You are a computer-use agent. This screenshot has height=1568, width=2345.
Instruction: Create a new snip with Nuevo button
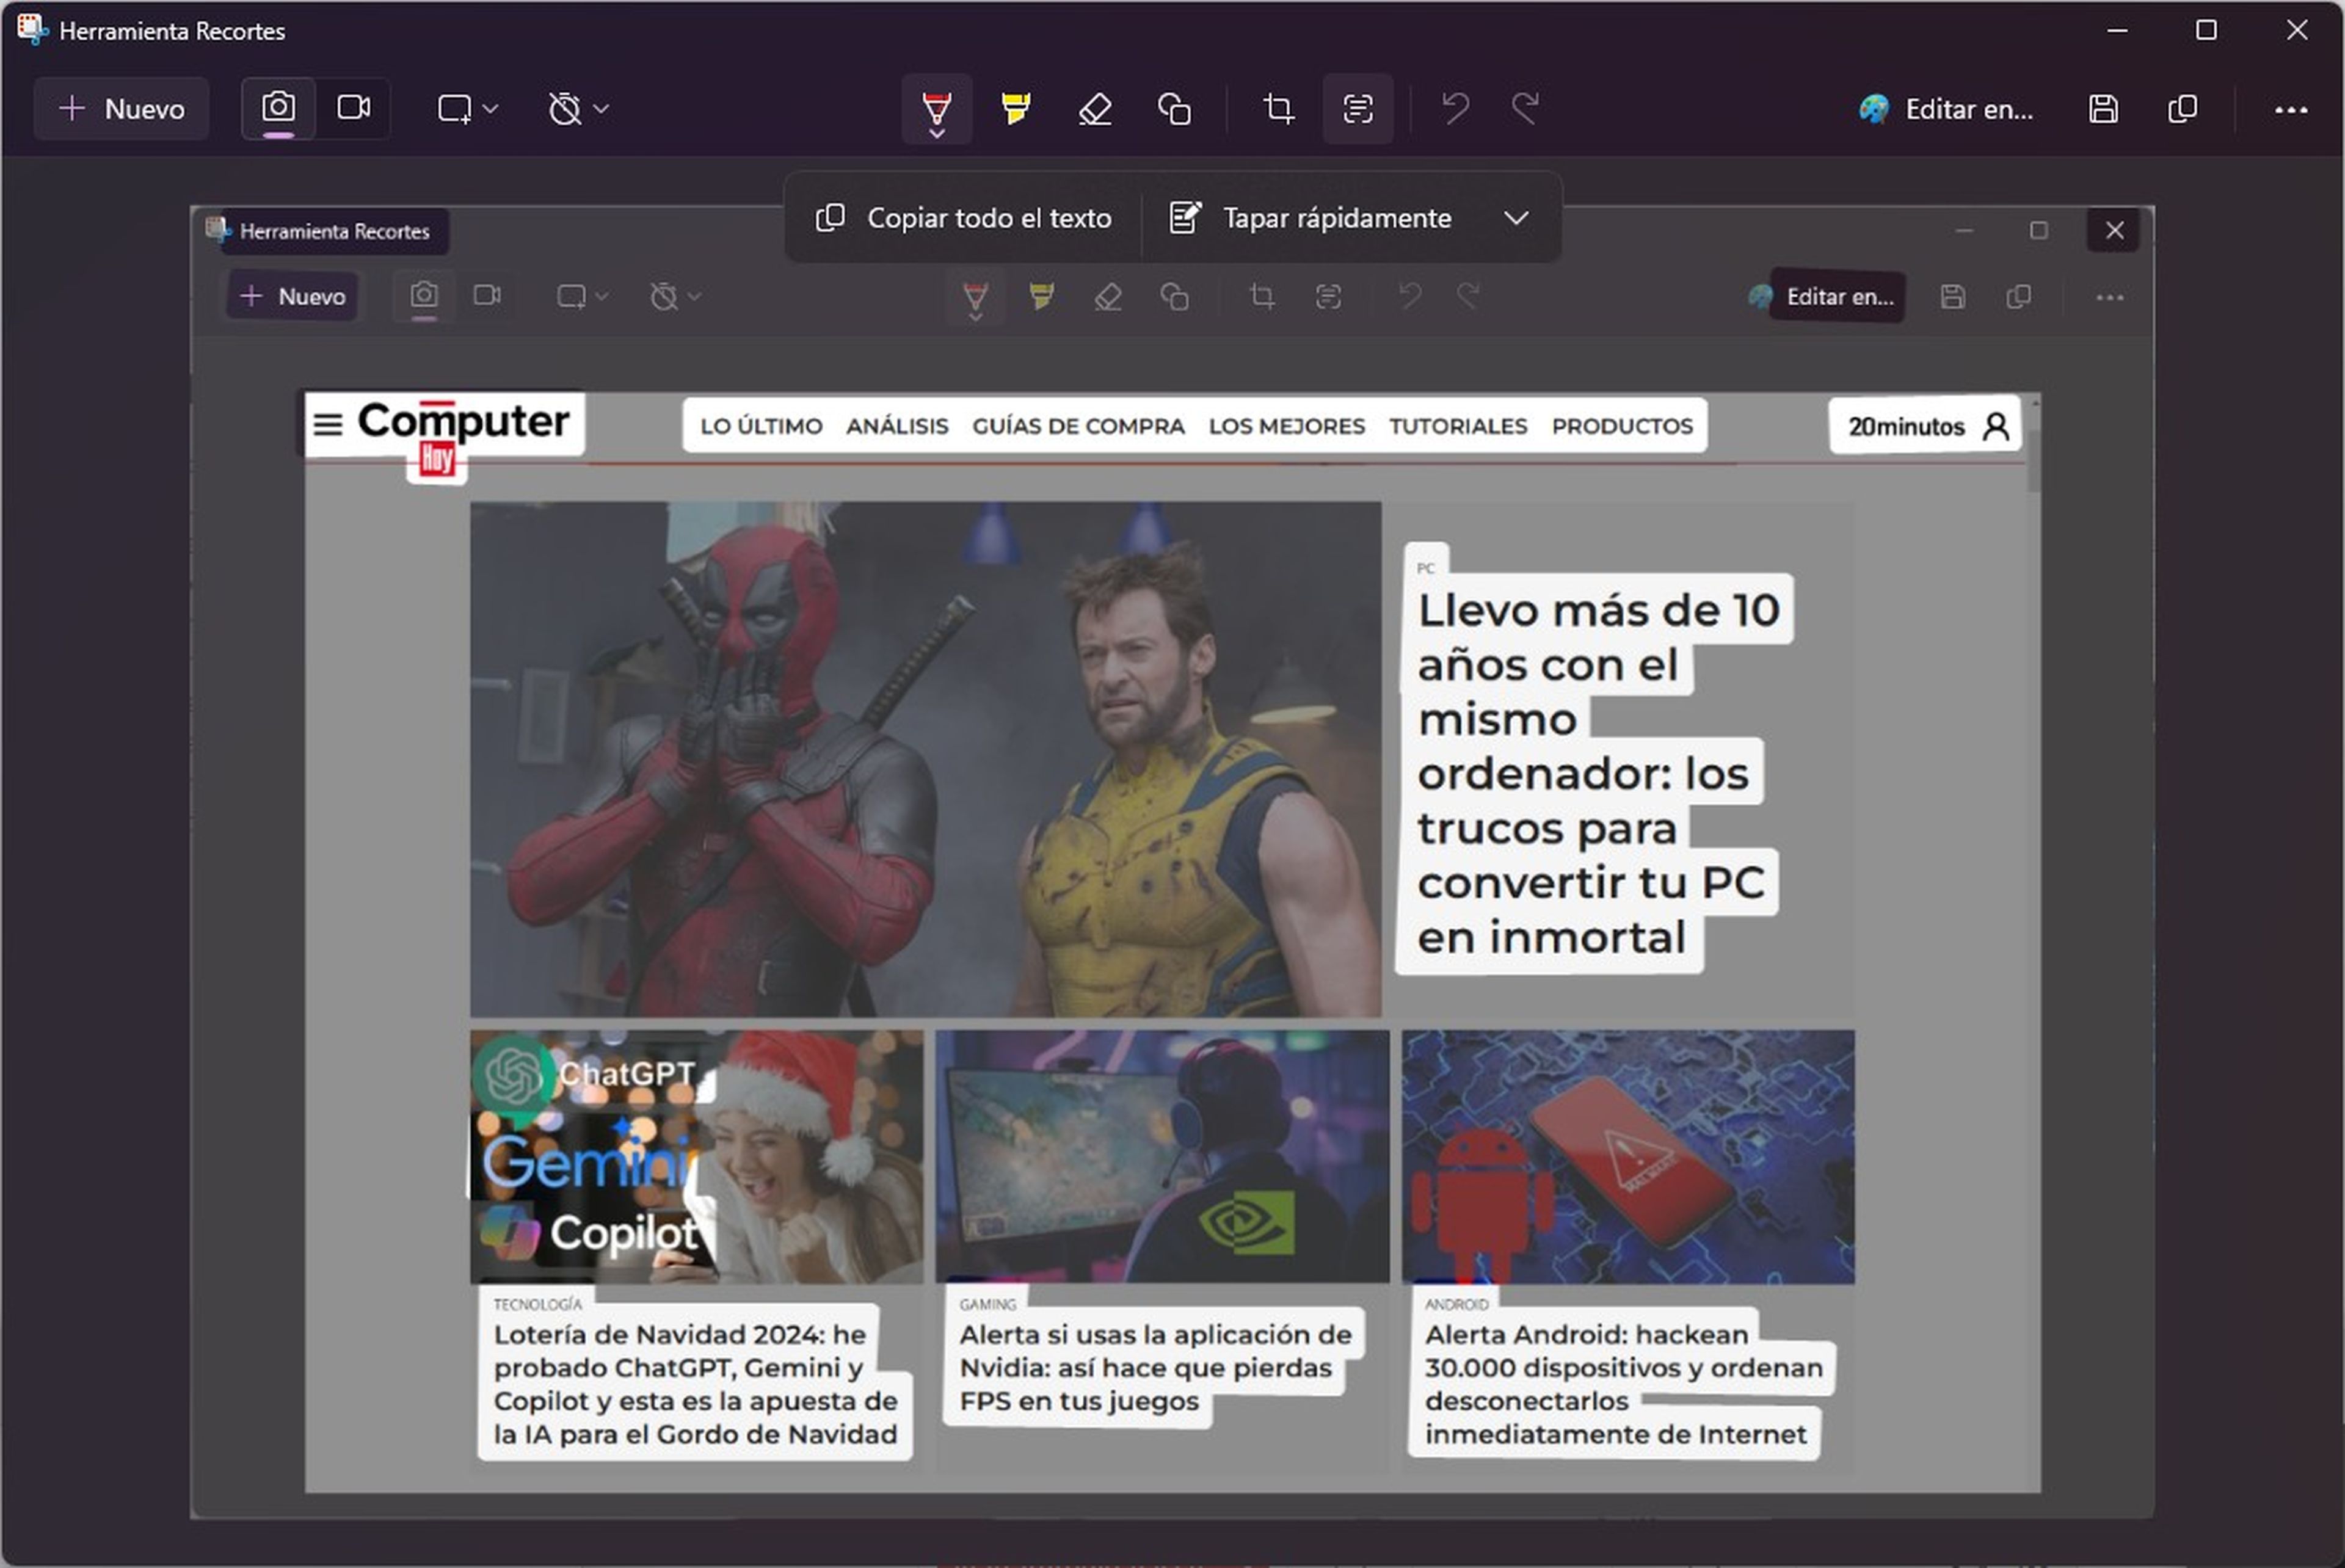point(121,108)
